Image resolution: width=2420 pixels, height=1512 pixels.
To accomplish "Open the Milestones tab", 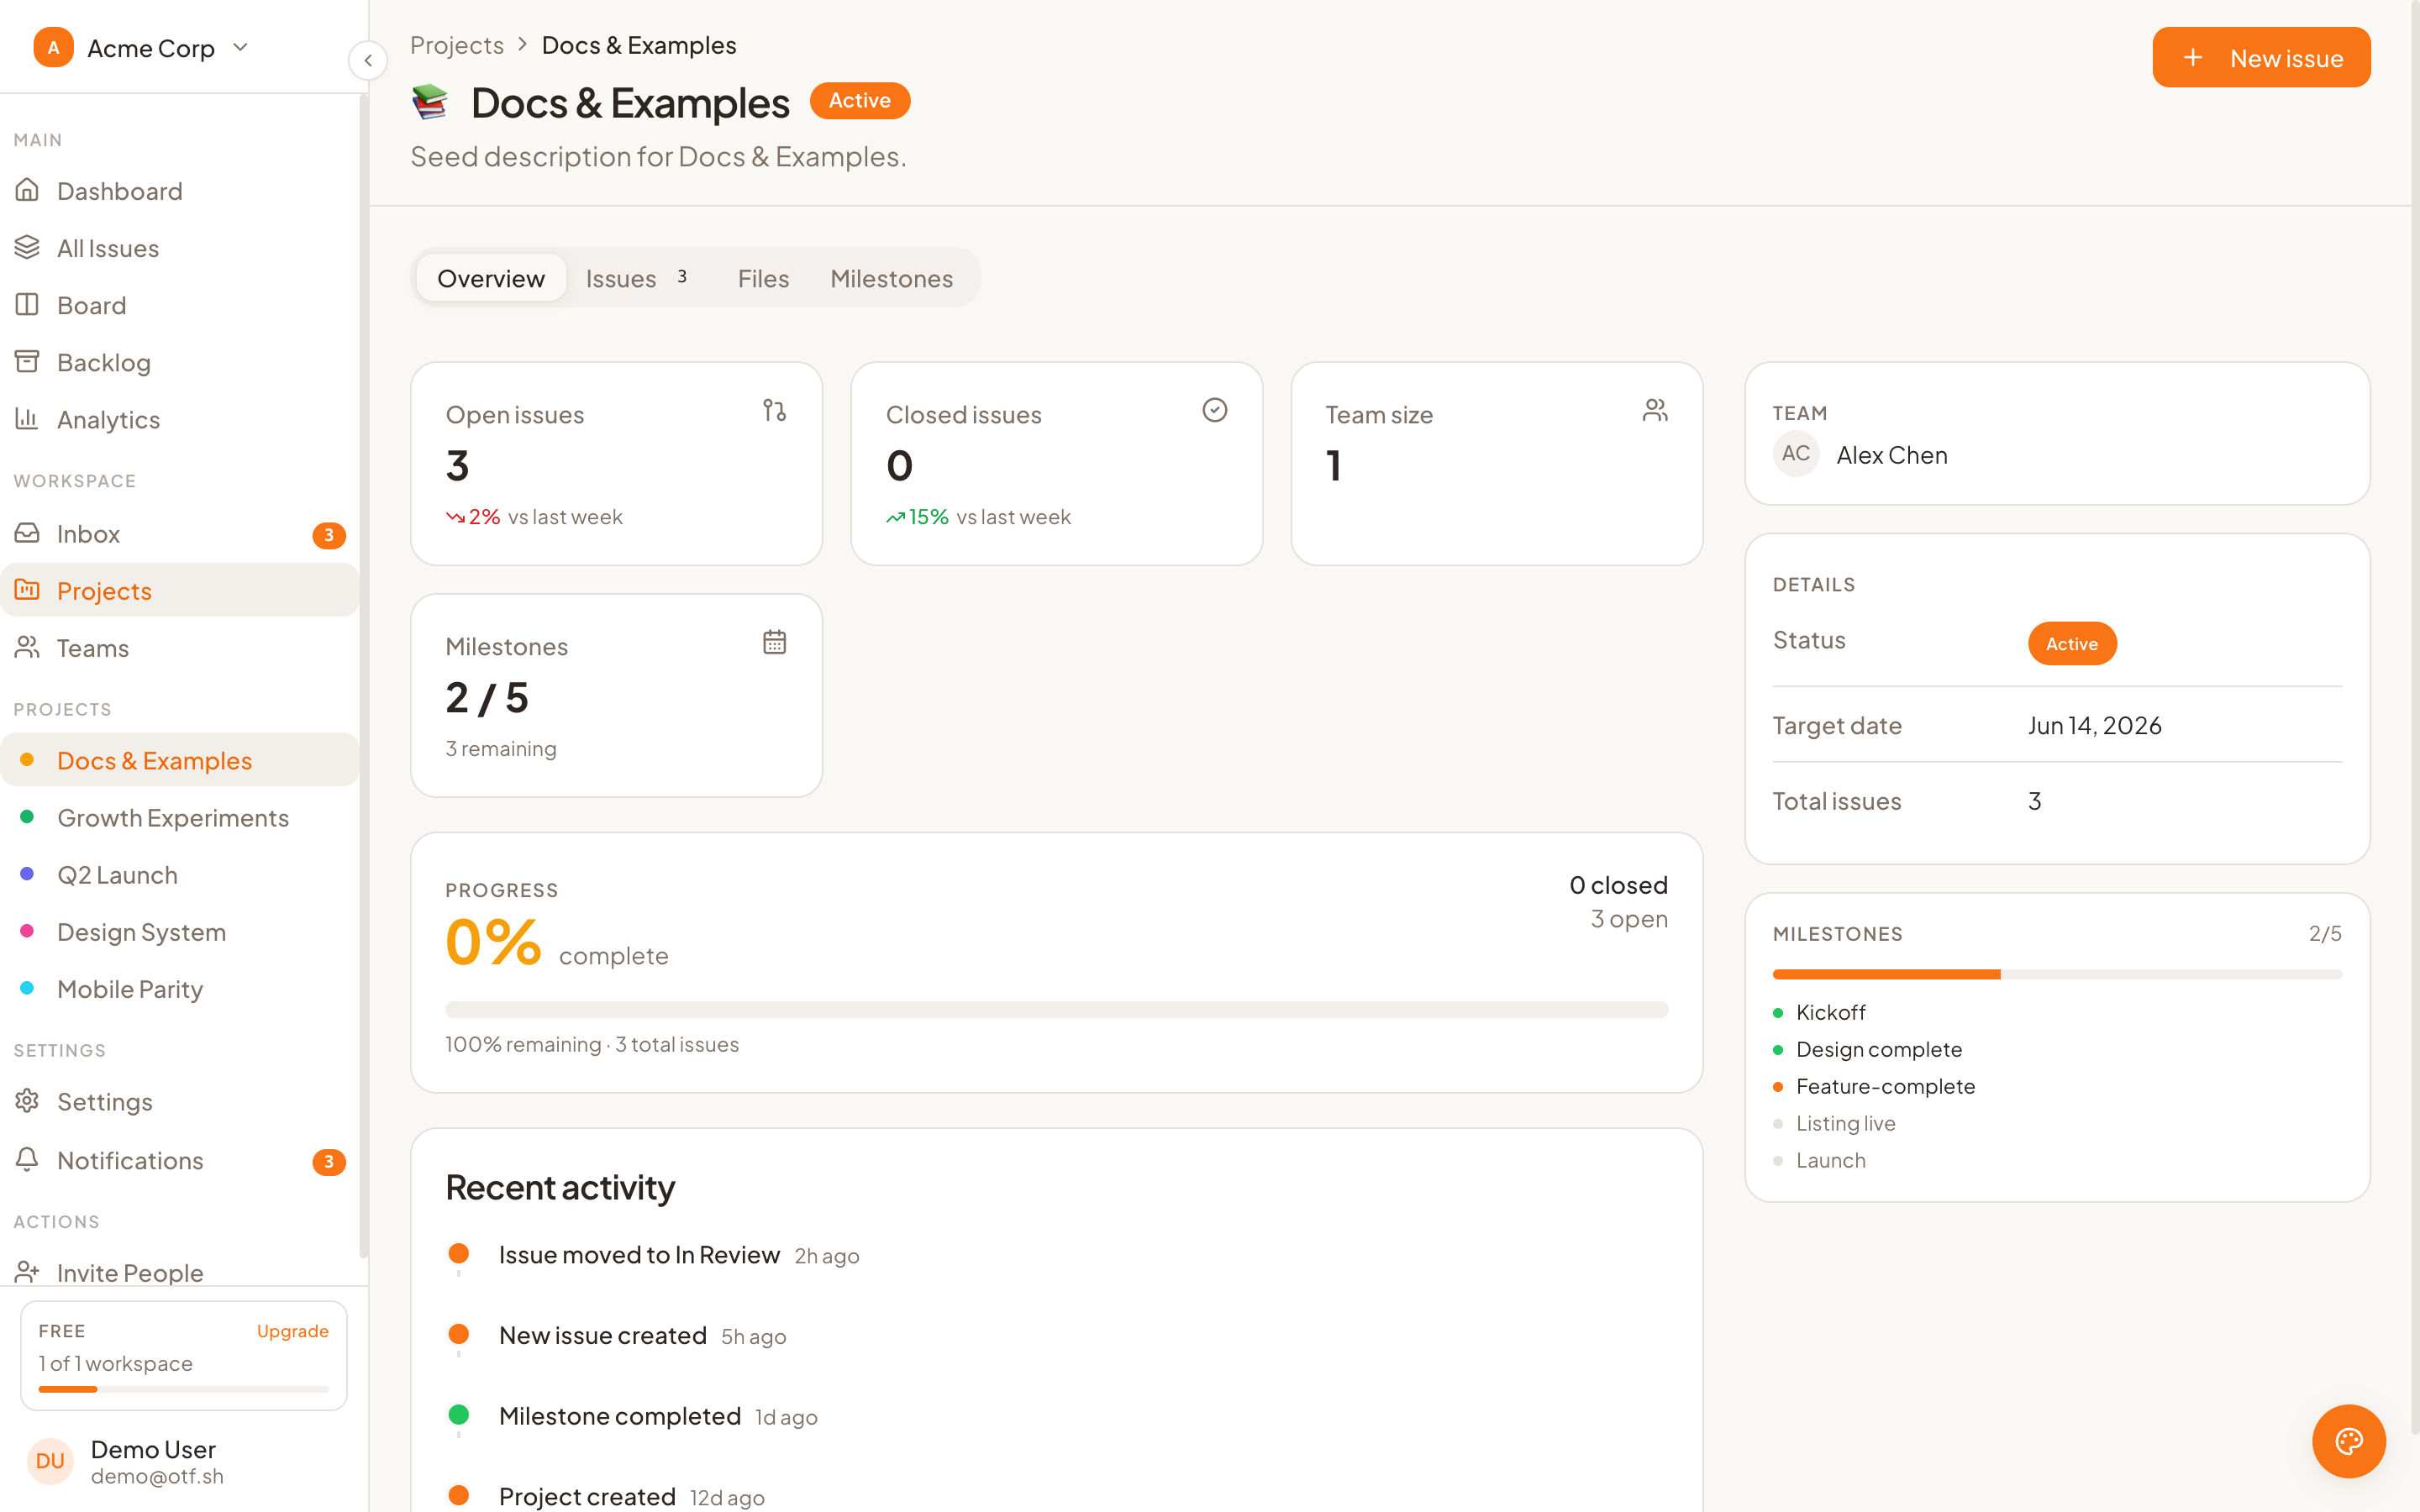I will click(x=891, y=278).
